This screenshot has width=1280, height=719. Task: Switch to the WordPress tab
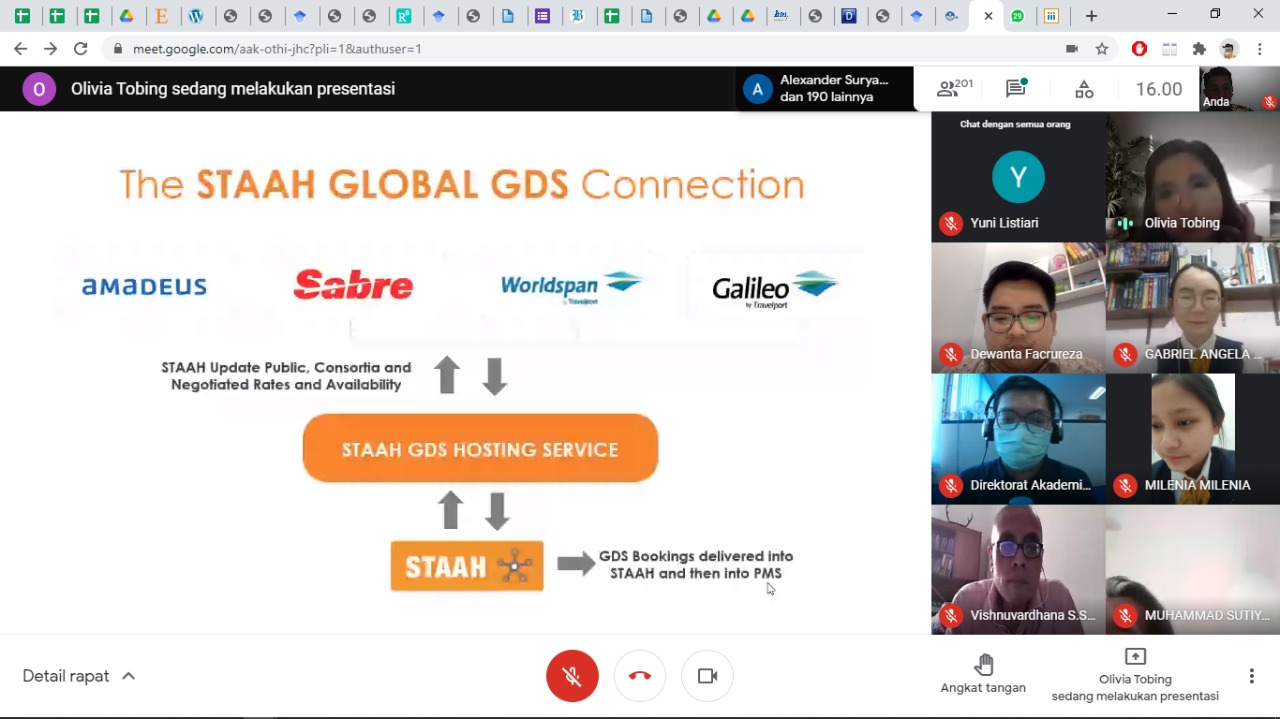point(196,16)
